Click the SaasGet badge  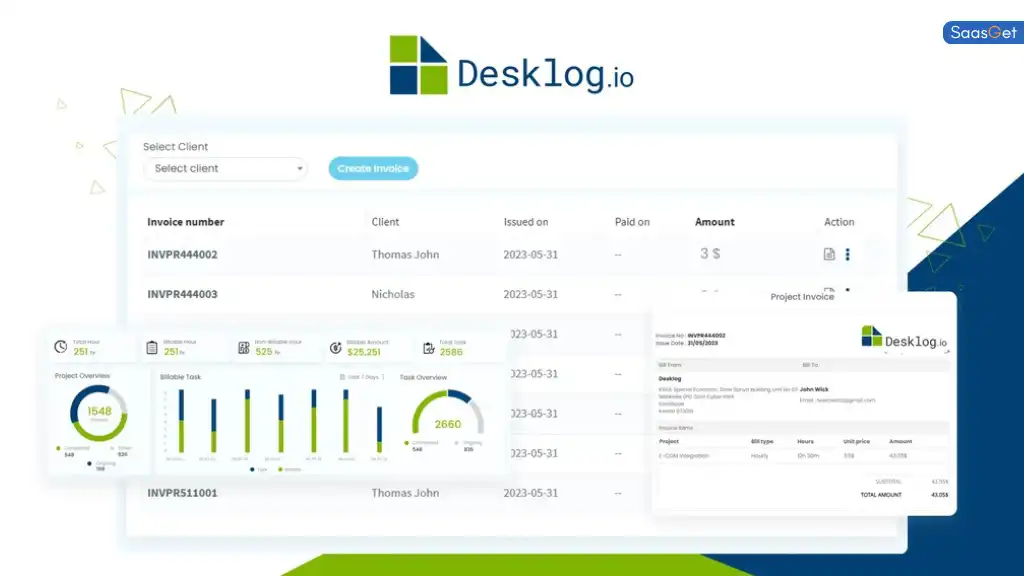point(983,33)
